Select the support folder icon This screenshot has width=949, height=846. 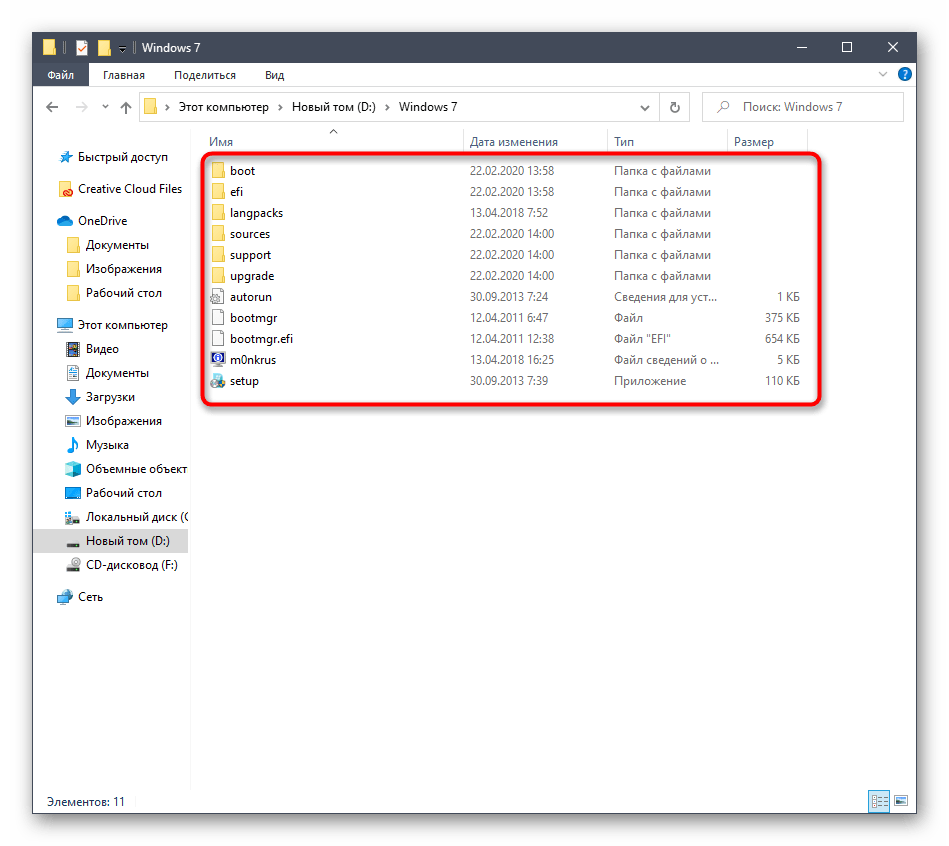pos(218,255)
